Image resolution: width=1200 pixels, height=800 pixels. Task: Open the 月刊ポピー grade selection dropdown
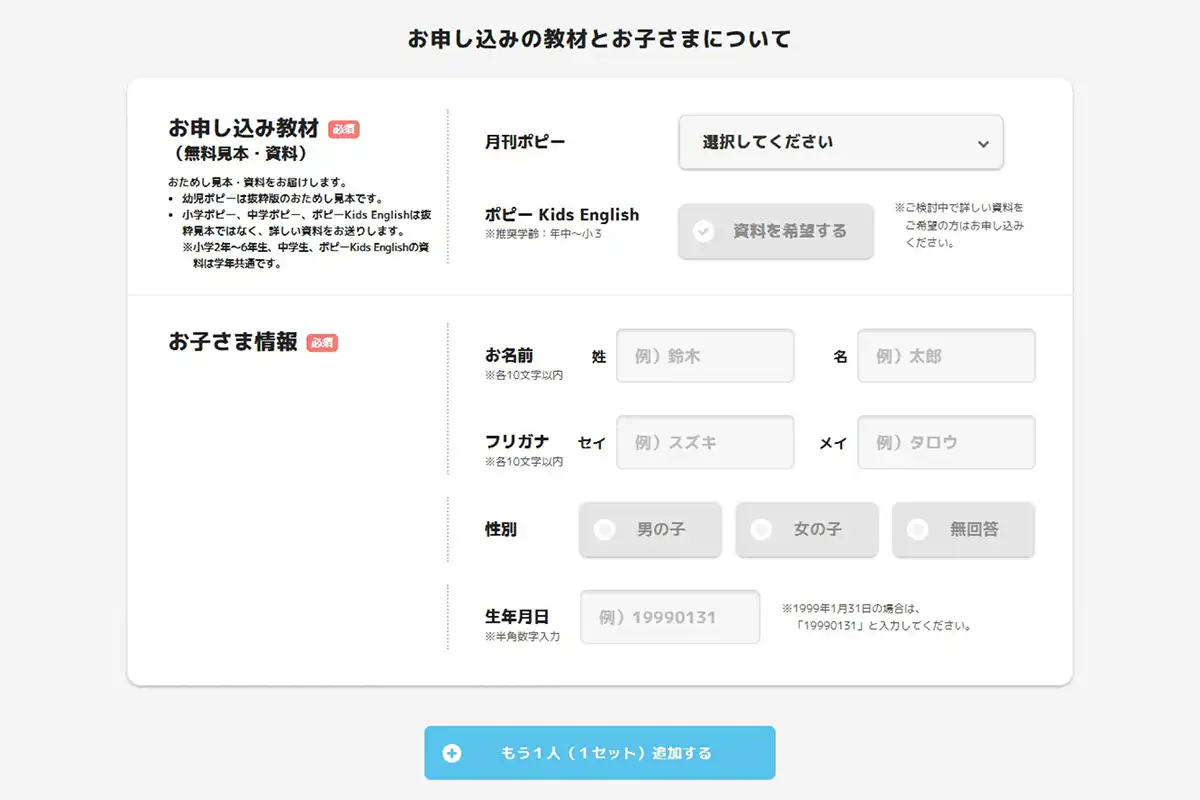click(840, 142)
